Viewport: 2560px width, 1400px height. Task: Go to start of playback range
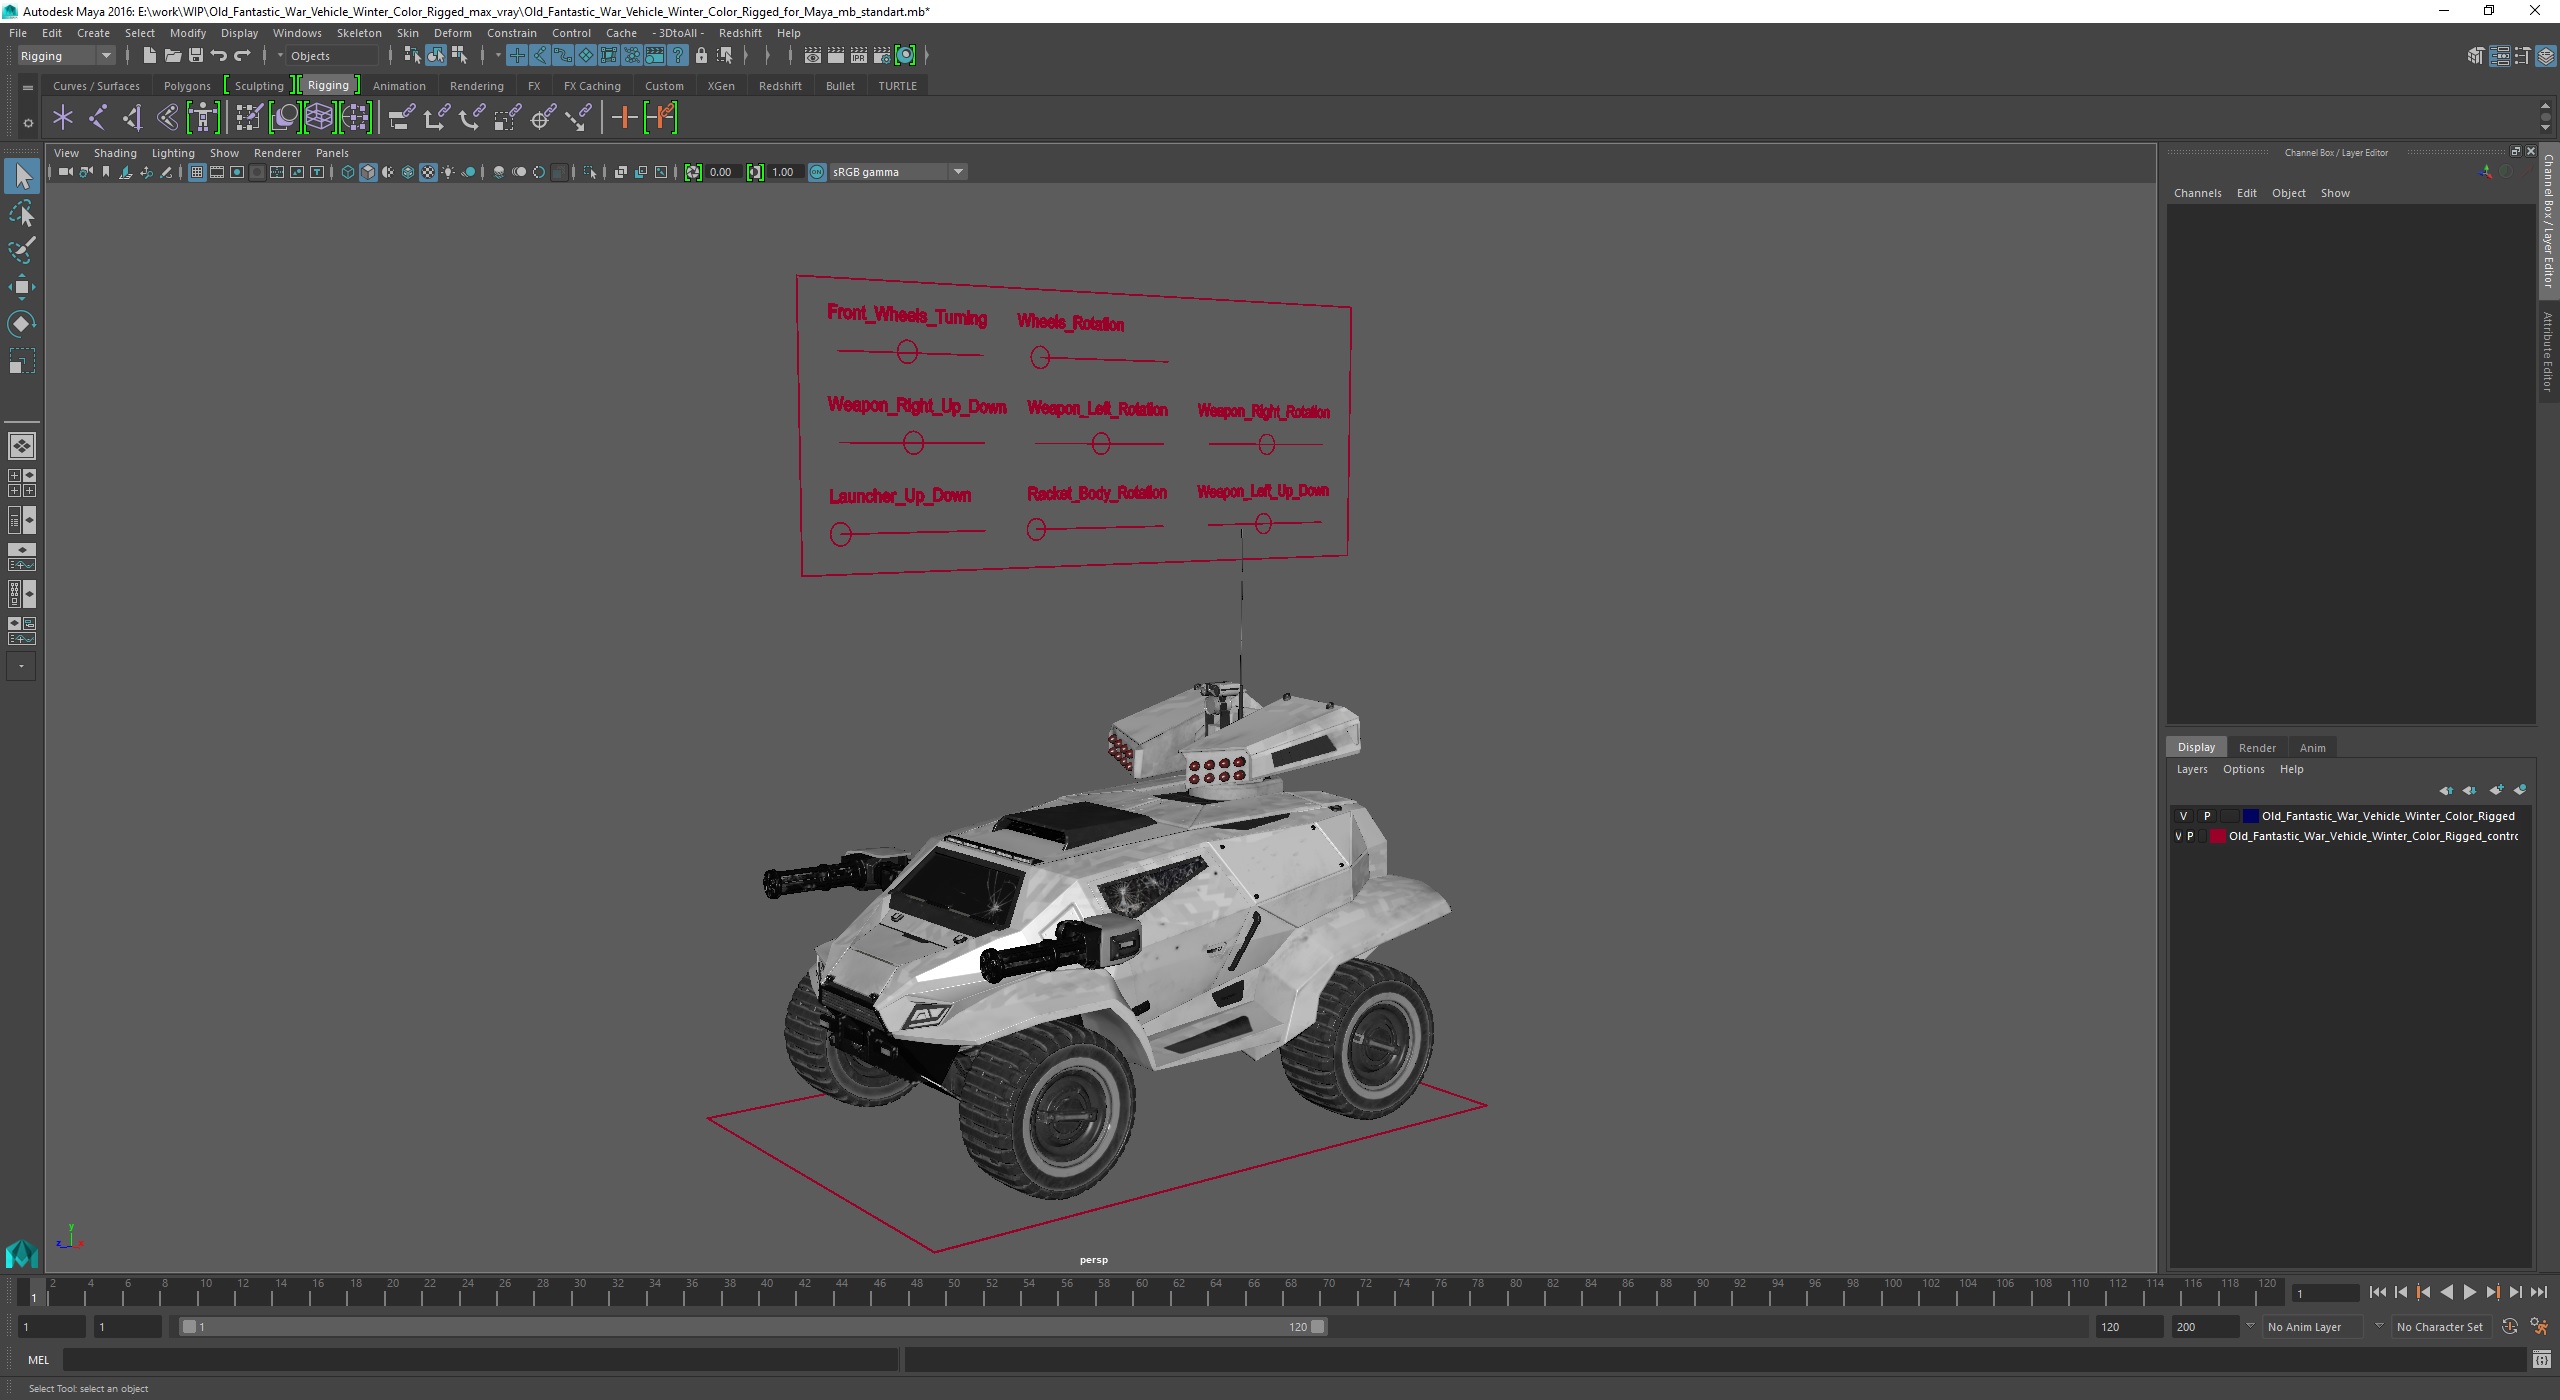point(2378,1293)
